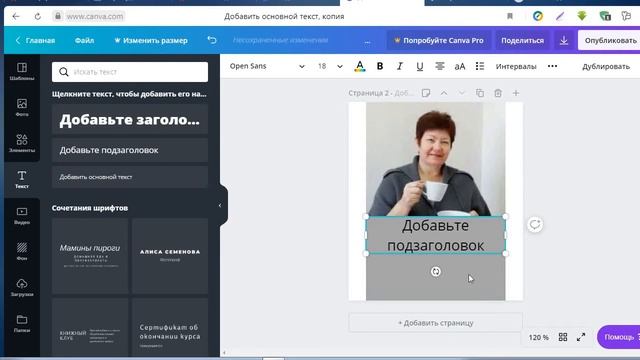Toggle bold formatting
This screenshot has height=360, width=640.
coord(380,66)
